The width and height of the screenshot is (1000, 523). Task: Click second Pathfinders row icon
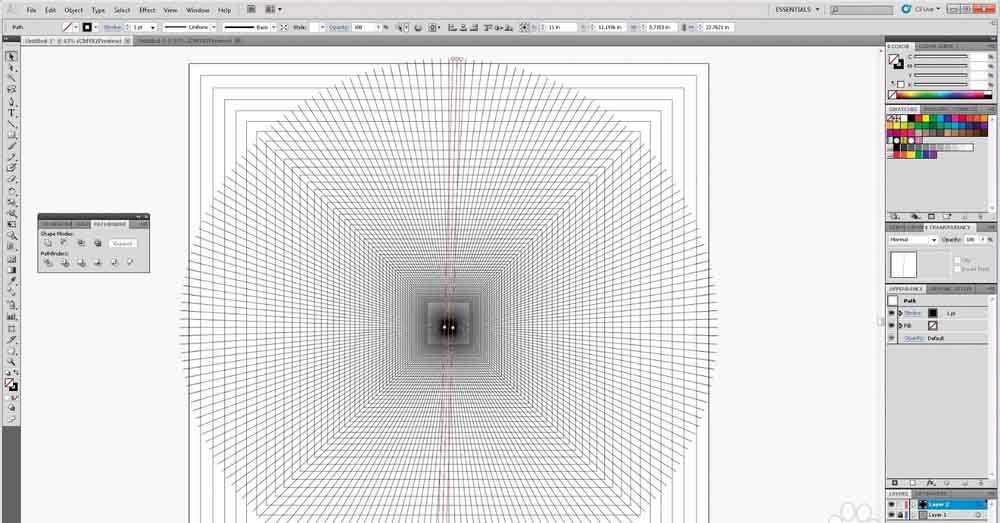64,262
